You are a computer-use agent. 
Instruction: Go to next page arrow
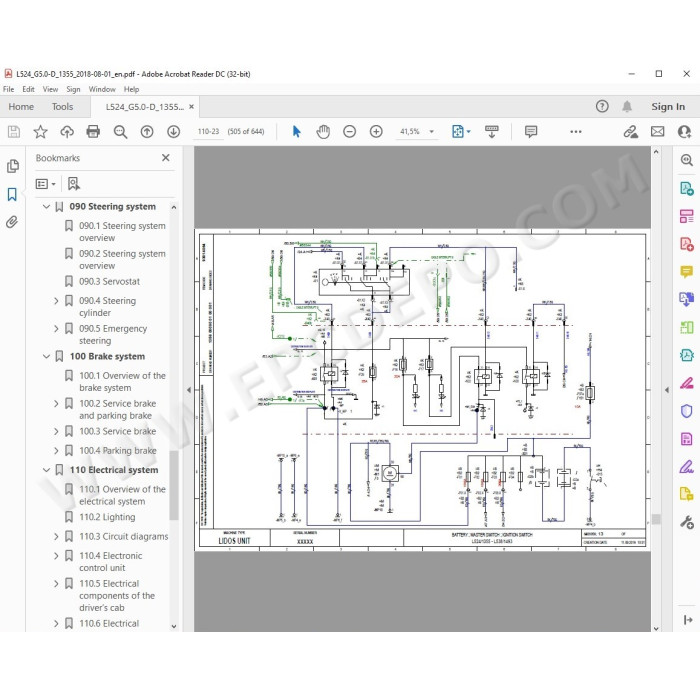(174, 131)
